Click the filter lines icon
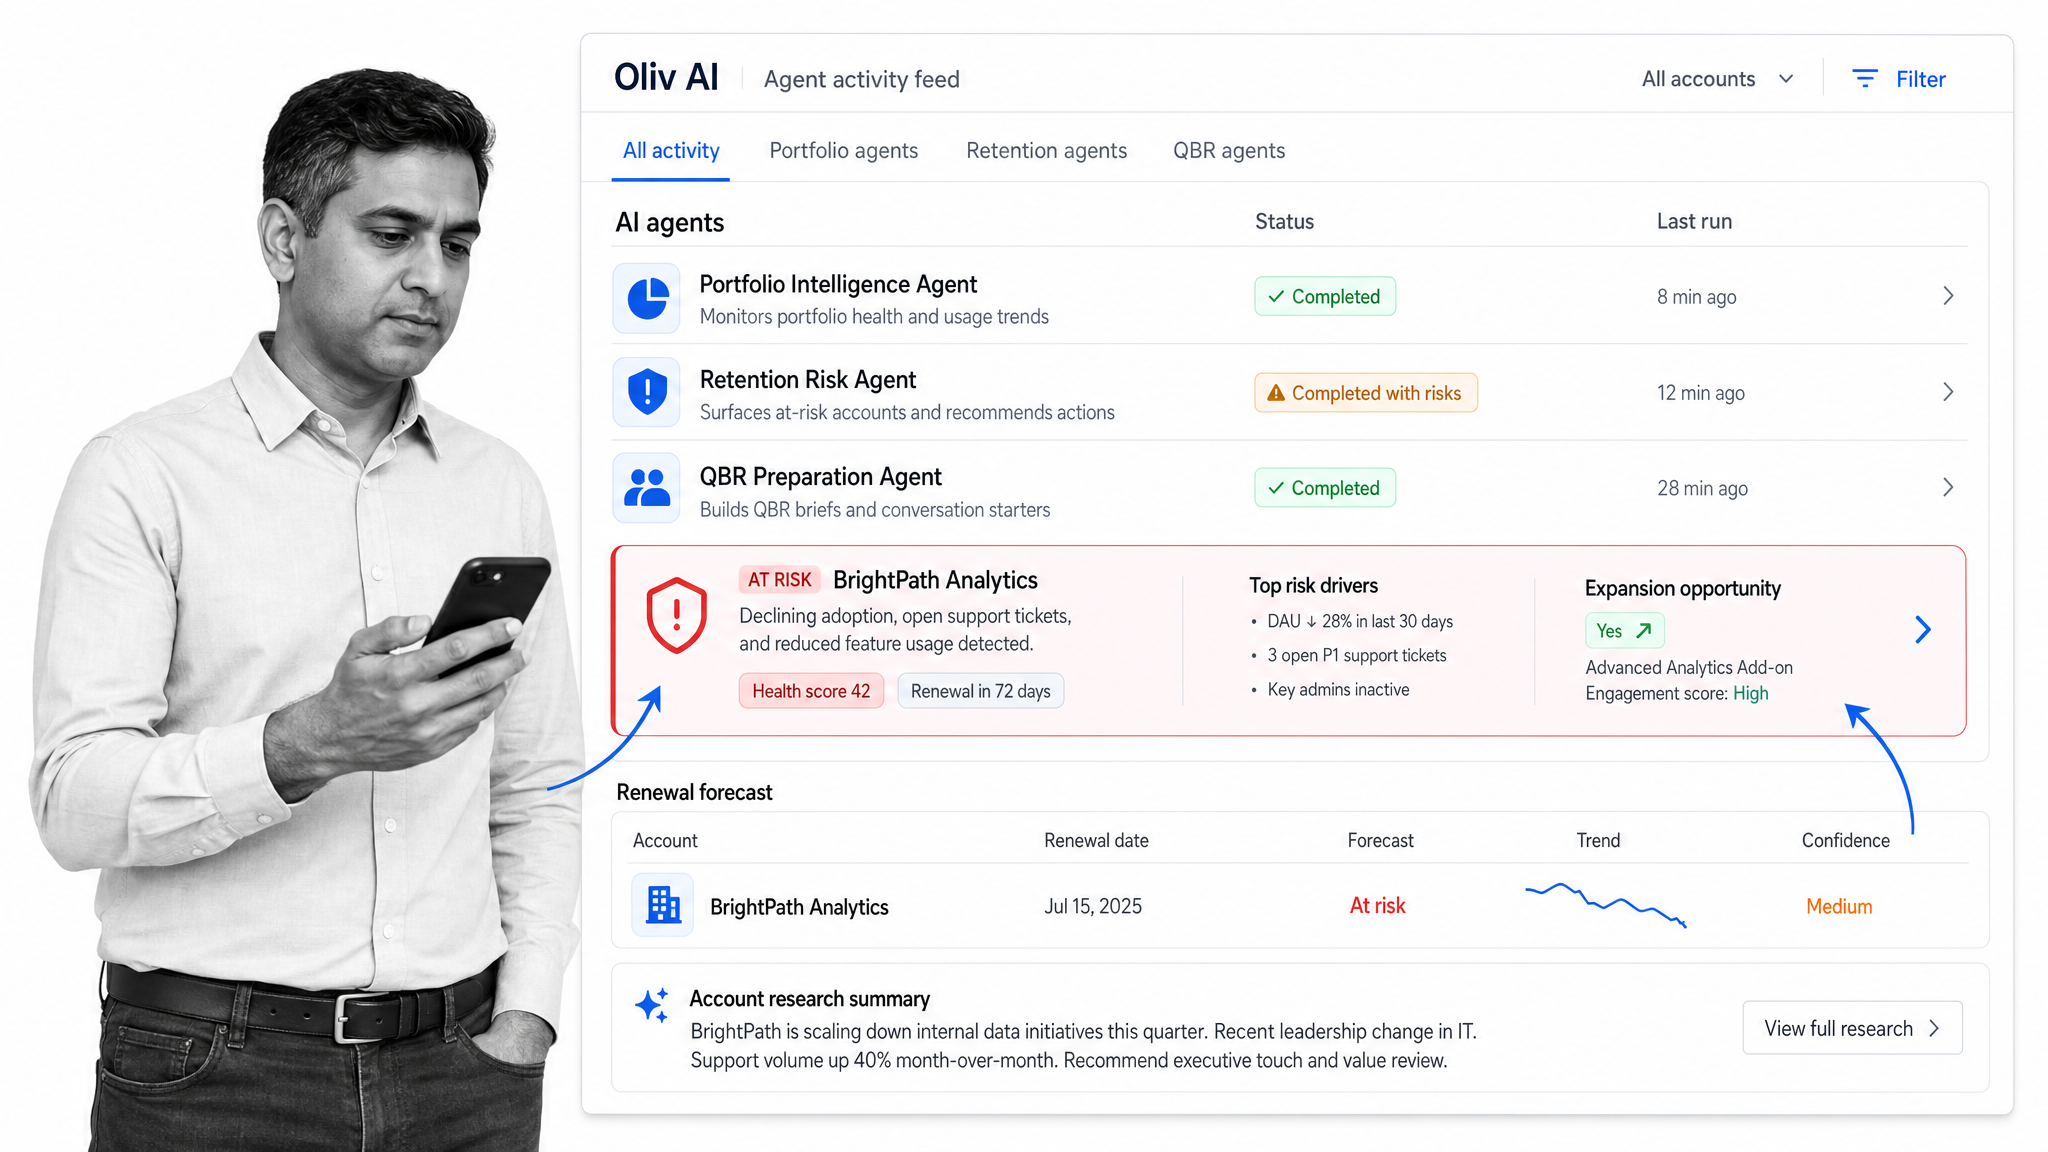 (1865, 79)
